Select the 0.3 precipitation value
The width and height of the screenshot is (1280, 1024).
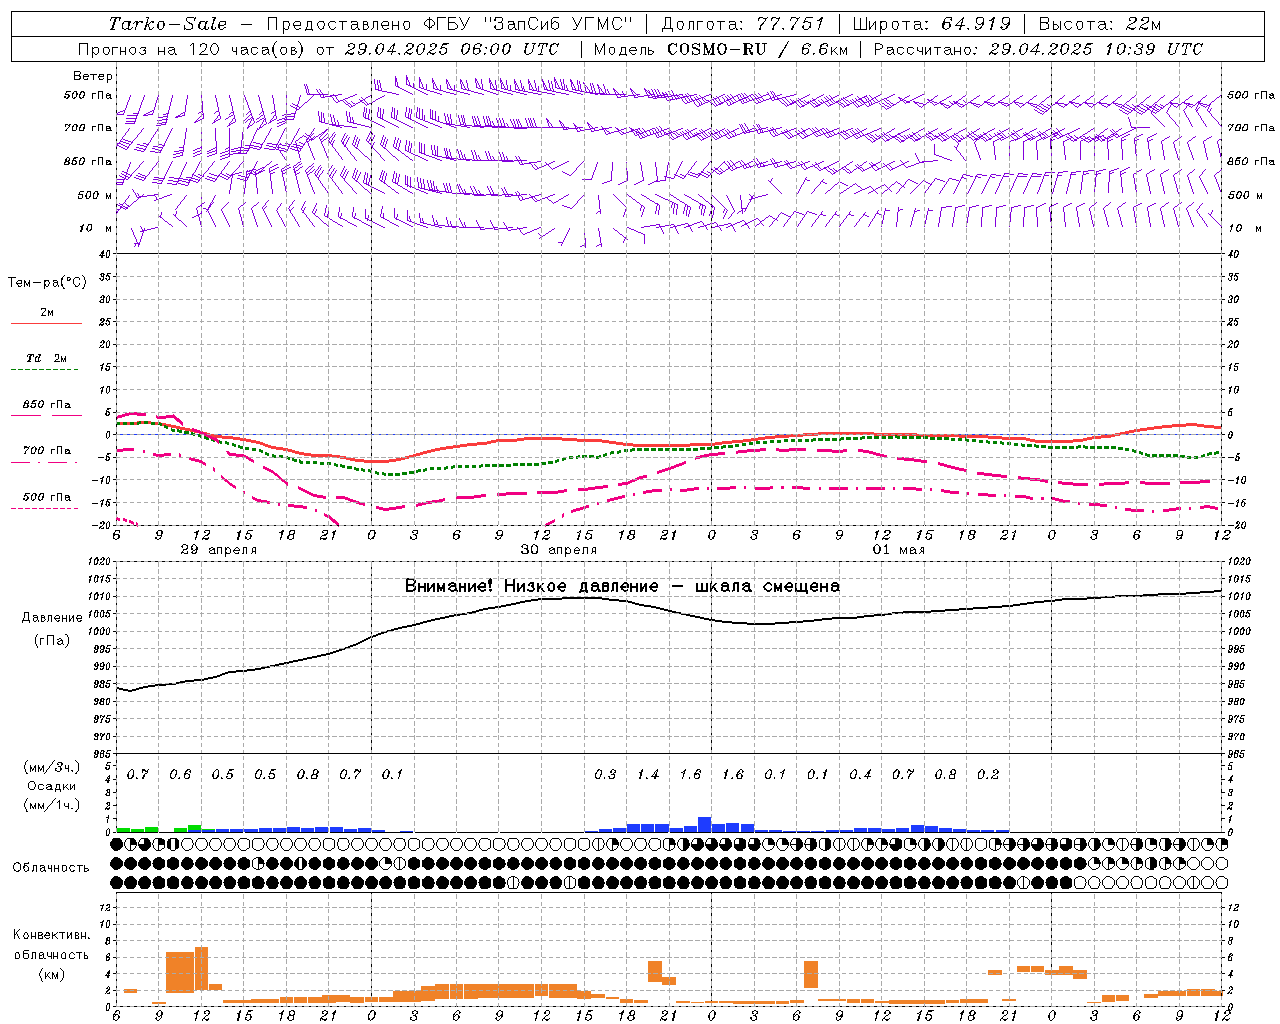coord(605,775)
